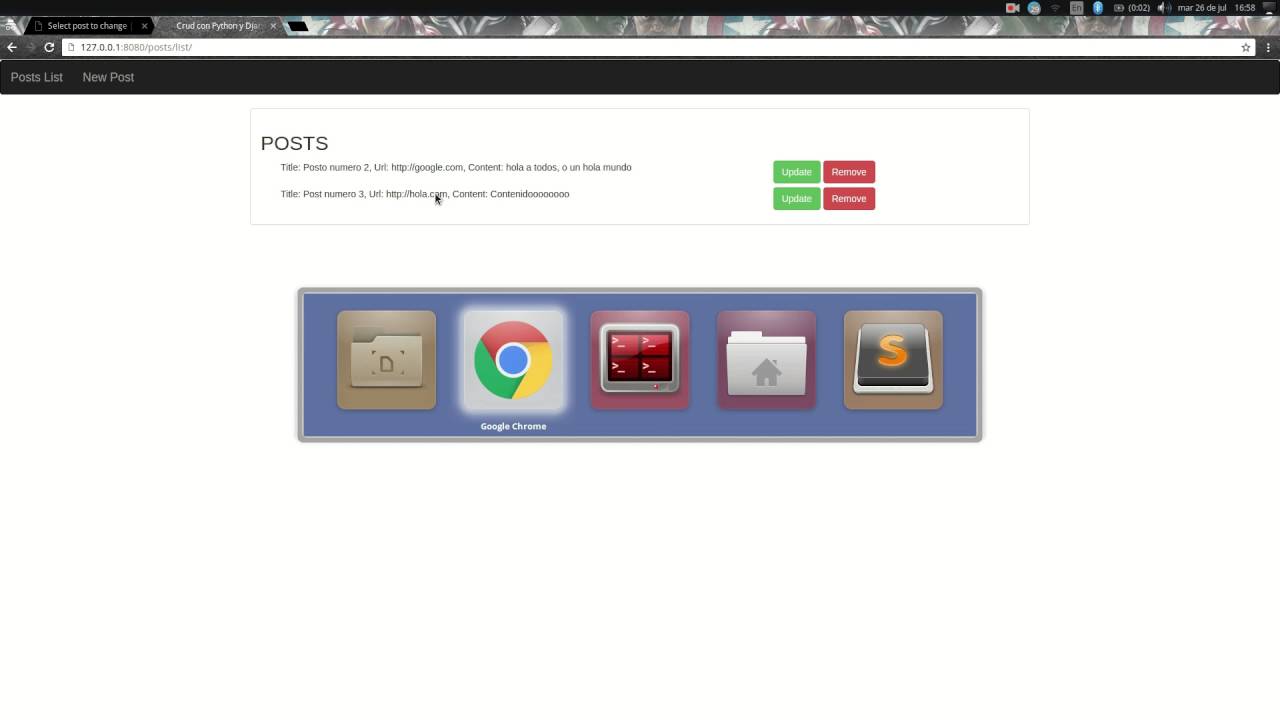Viewport: 1280px width, 720px height.
Task: Open the Chrome three-dot menu
Action: [x=1269, y=47]
